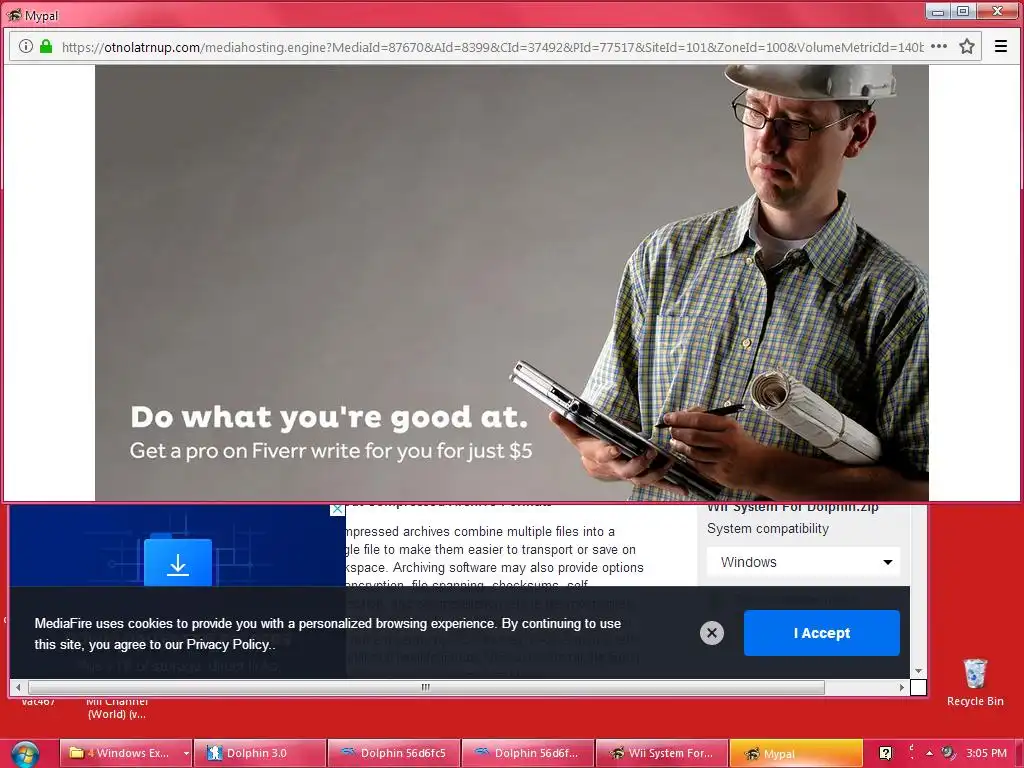Click the horizontal scrollbar thumb in the rear window

click(x=426, y=687)
